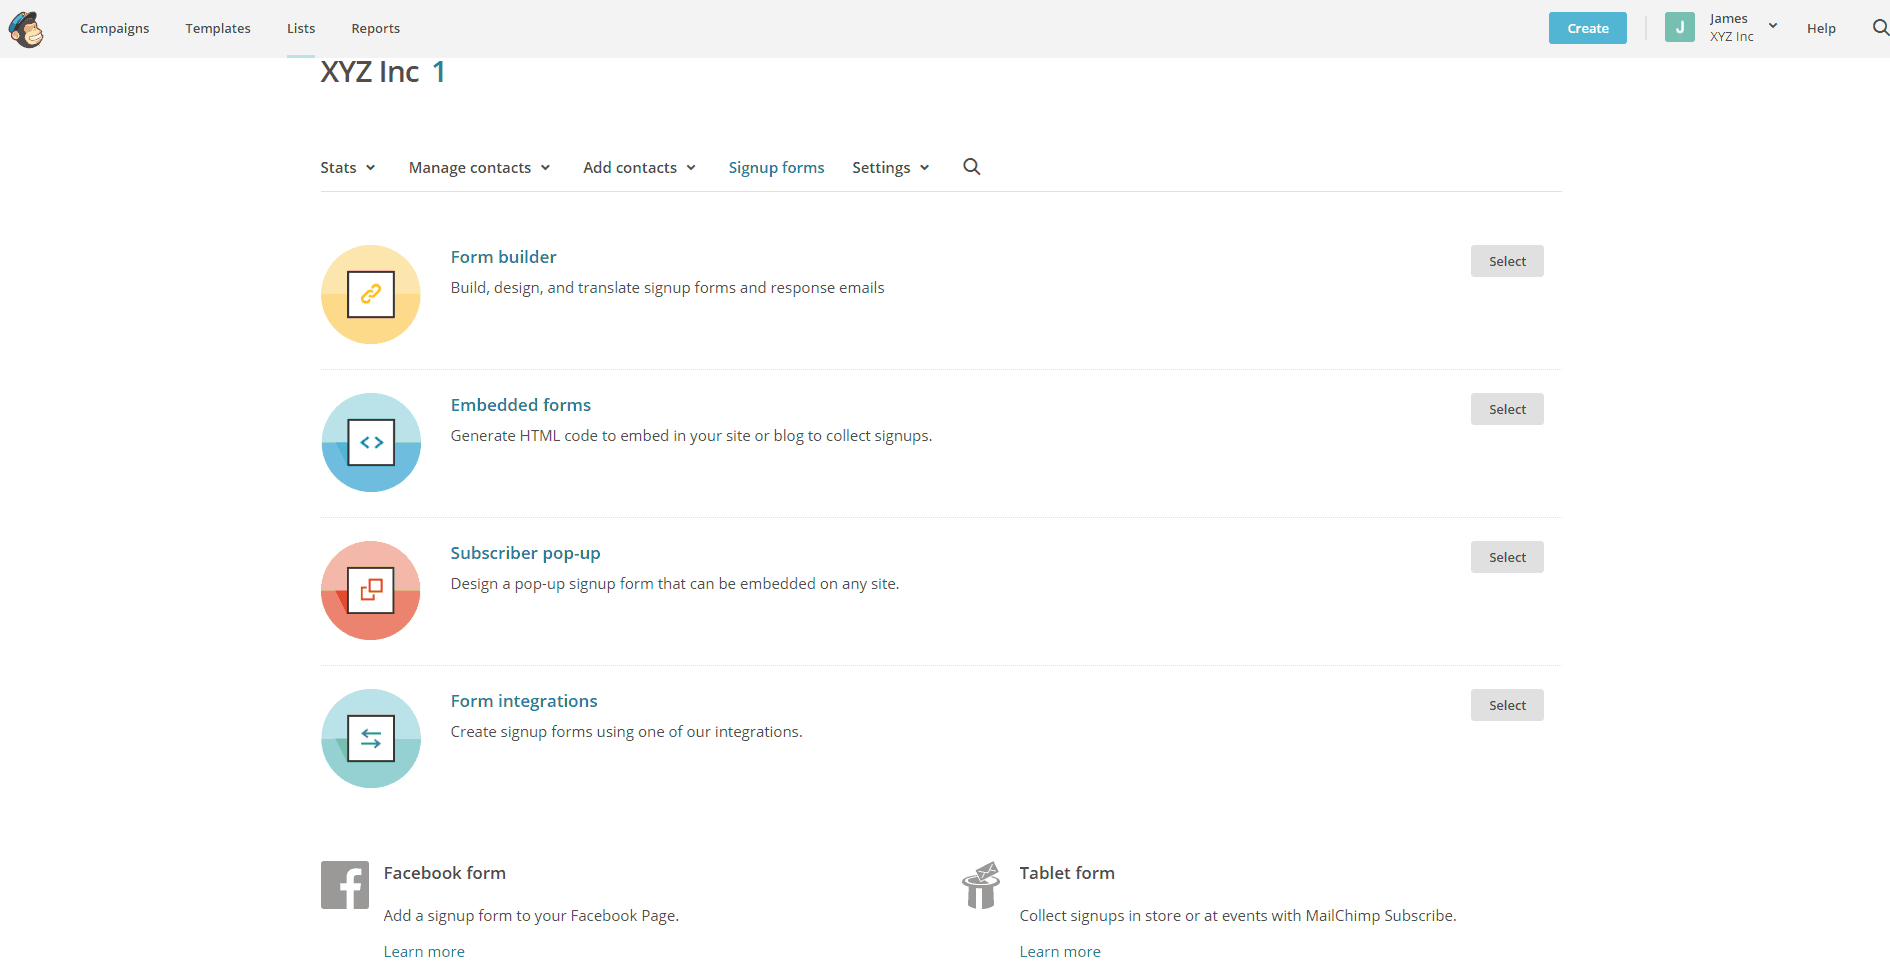Click the XYZ Inc list title

[370, 72]
